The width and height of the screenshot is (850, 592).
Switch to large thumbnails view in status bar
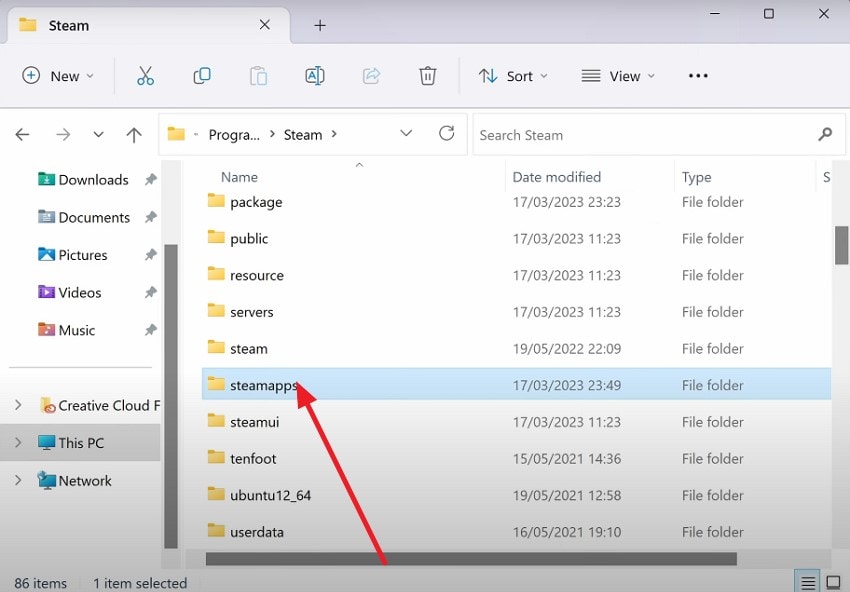pos(833,581)
